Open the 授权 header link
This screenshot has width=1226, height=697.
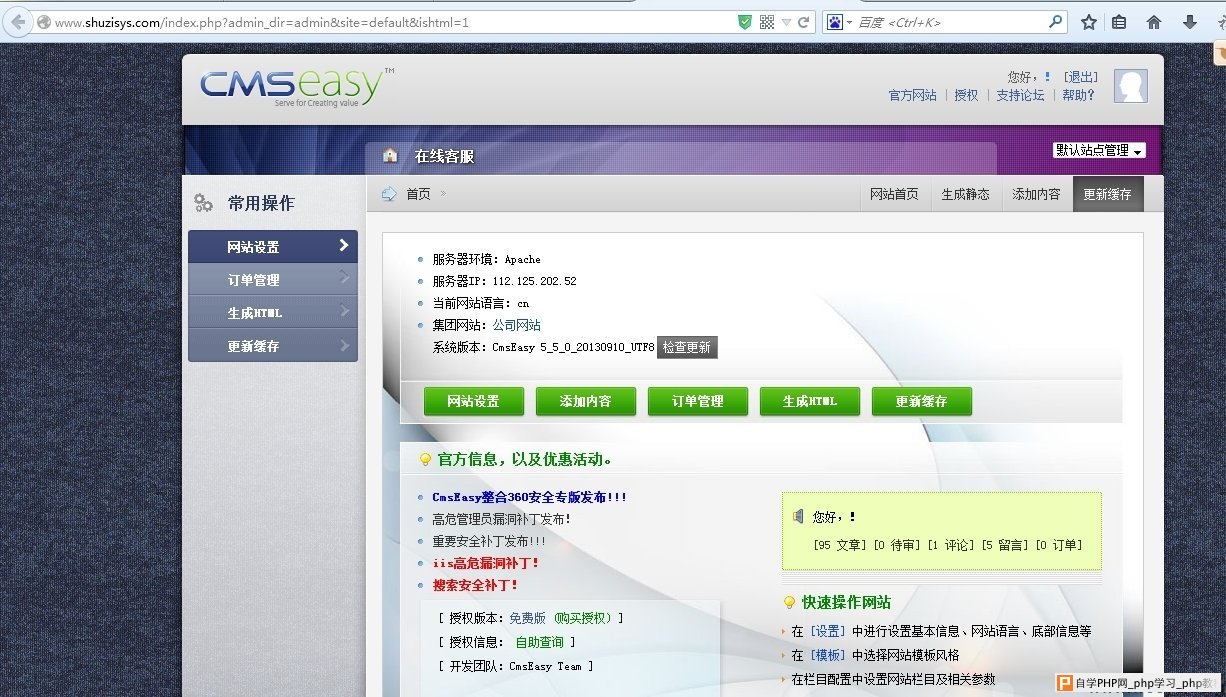(966, 96)
